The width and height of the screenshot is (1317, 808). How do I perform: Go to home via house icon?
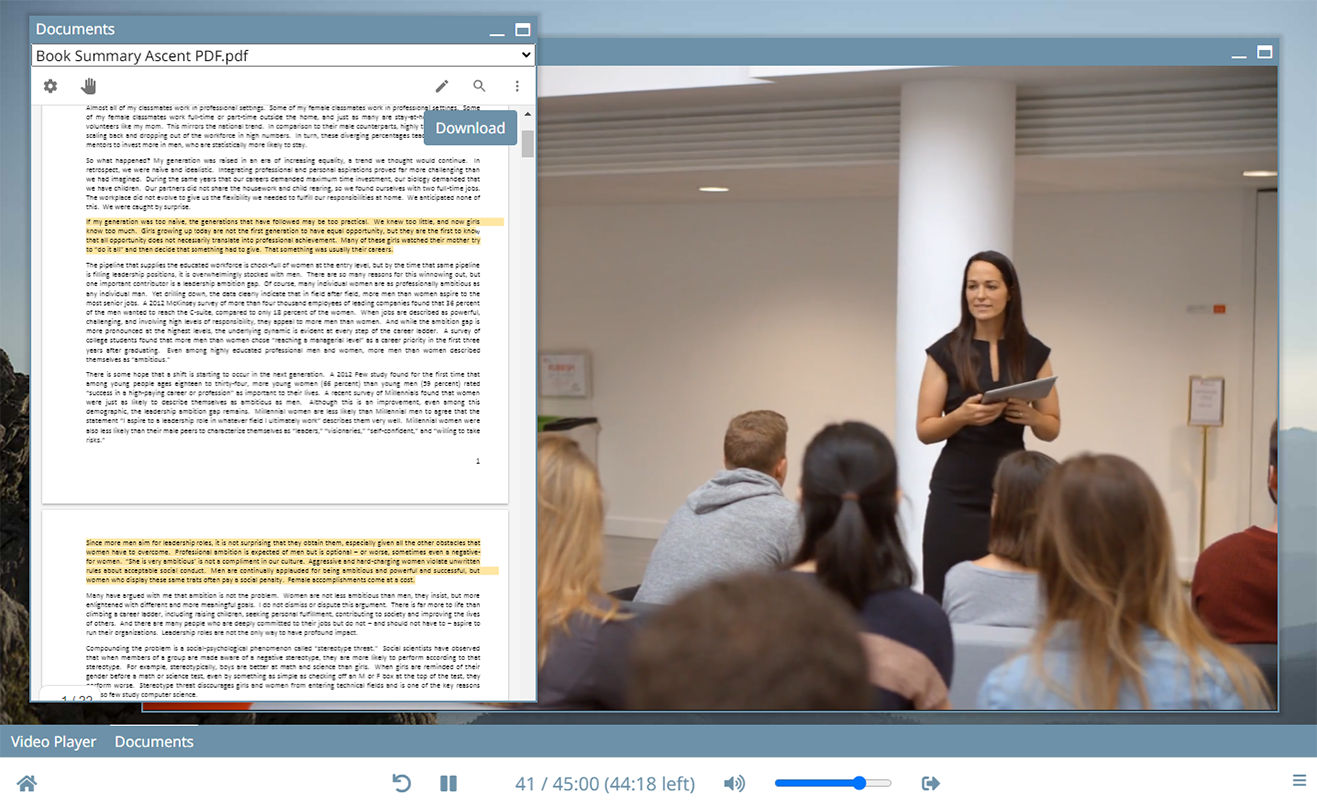point(27,783)
